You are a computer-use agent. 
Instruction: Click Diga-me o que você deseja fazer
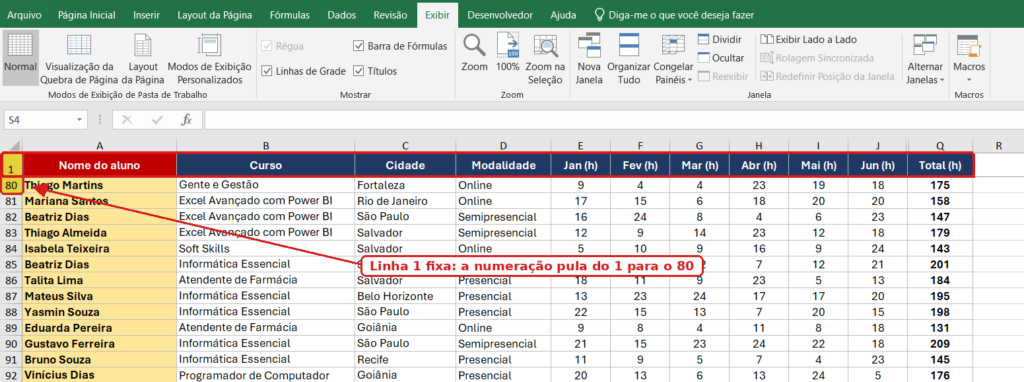682,14
